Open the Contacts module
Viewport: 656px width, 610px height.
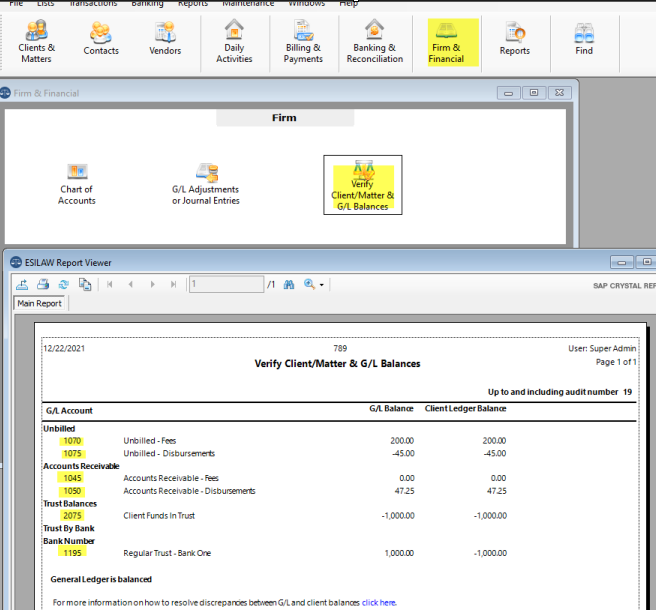pyautogui.click(x=101, y=38)
